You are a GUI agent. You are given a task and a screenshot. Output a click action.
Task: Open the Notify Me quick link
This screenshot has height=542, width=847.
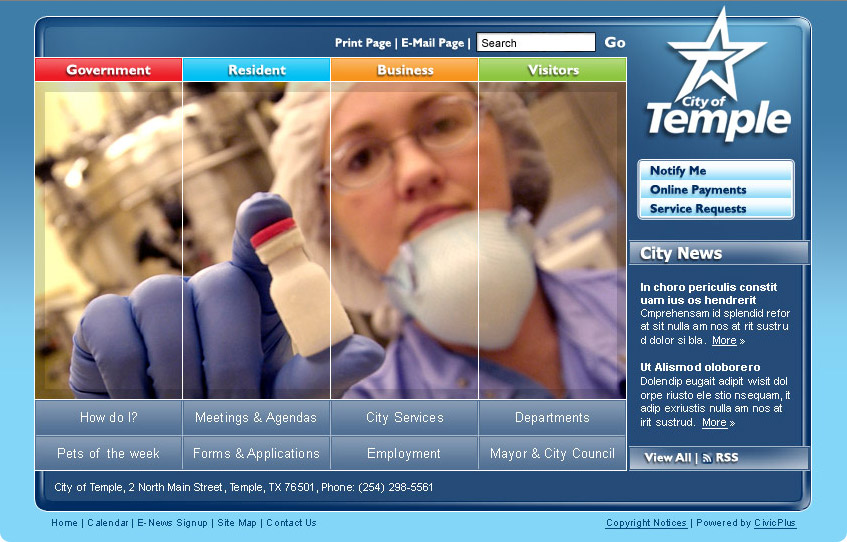678,171
